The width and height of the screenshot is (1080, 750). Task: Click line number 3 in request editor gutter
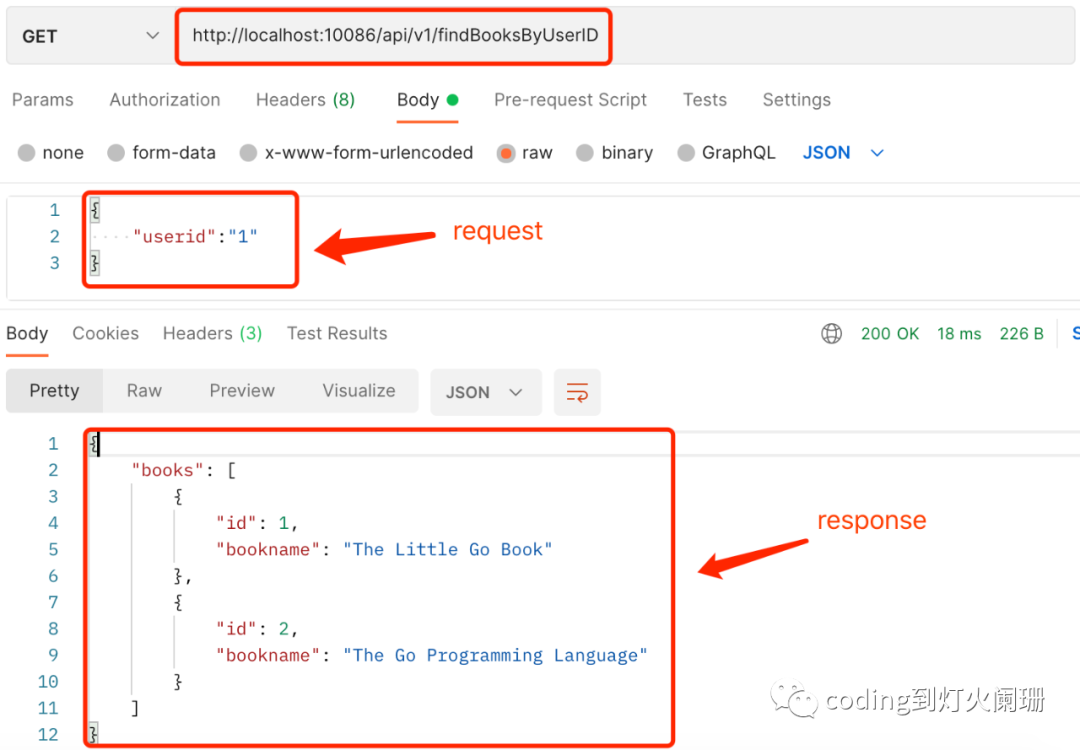point(54,263)
